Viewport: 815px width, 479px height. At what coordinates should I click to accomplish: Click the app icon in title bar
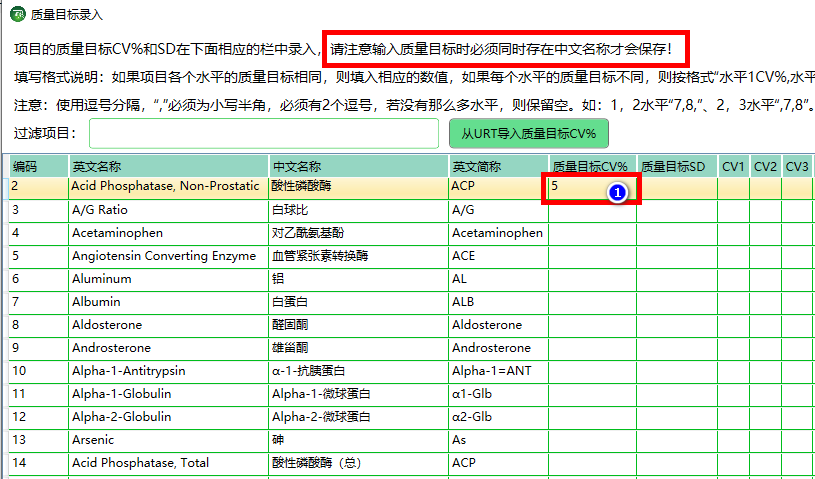click(17, 15)
